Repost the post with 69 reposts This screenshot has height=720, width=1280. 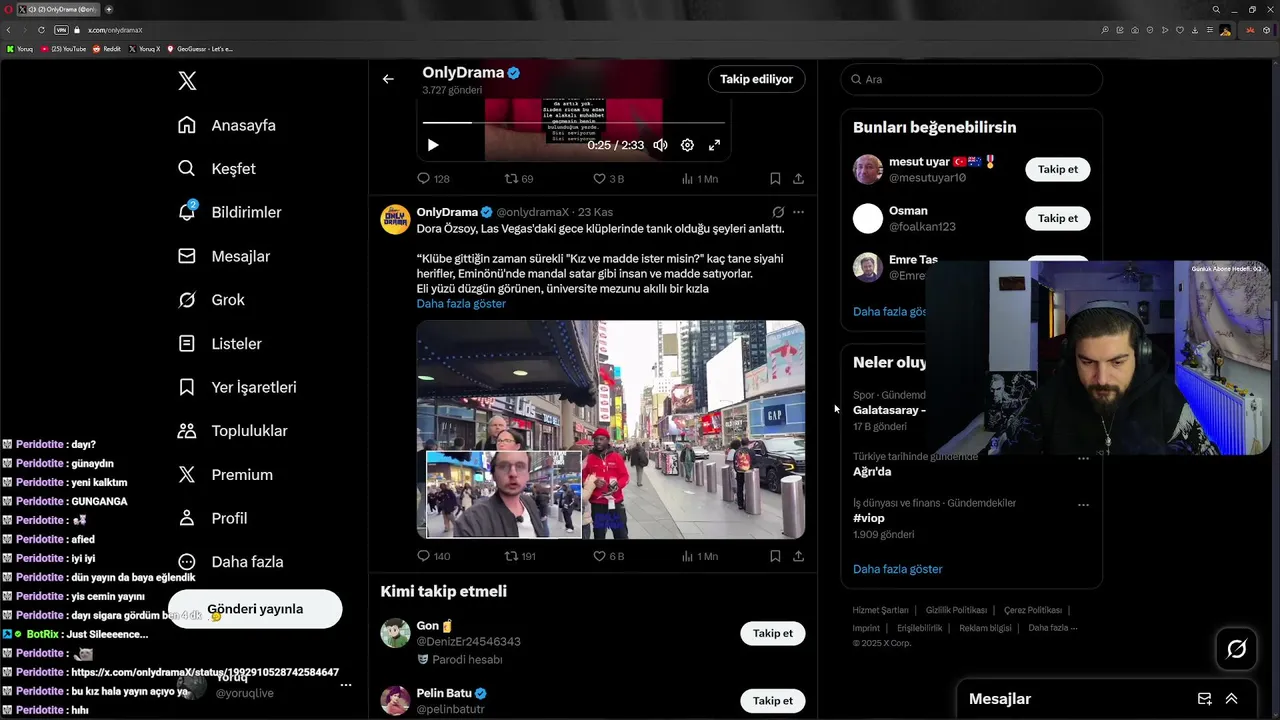click(519, 179)
